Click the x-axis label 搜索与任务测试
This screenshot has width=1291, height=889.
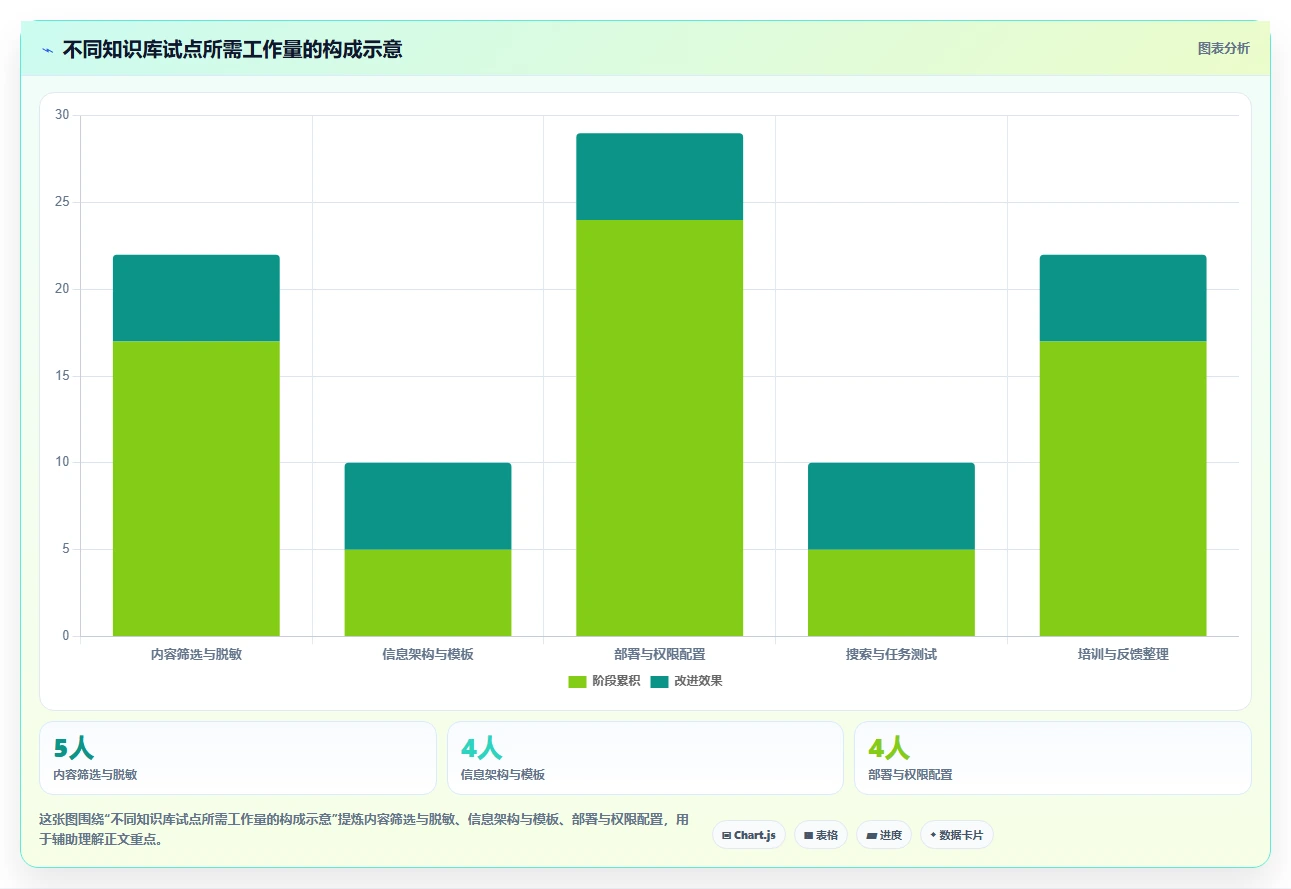891,654
